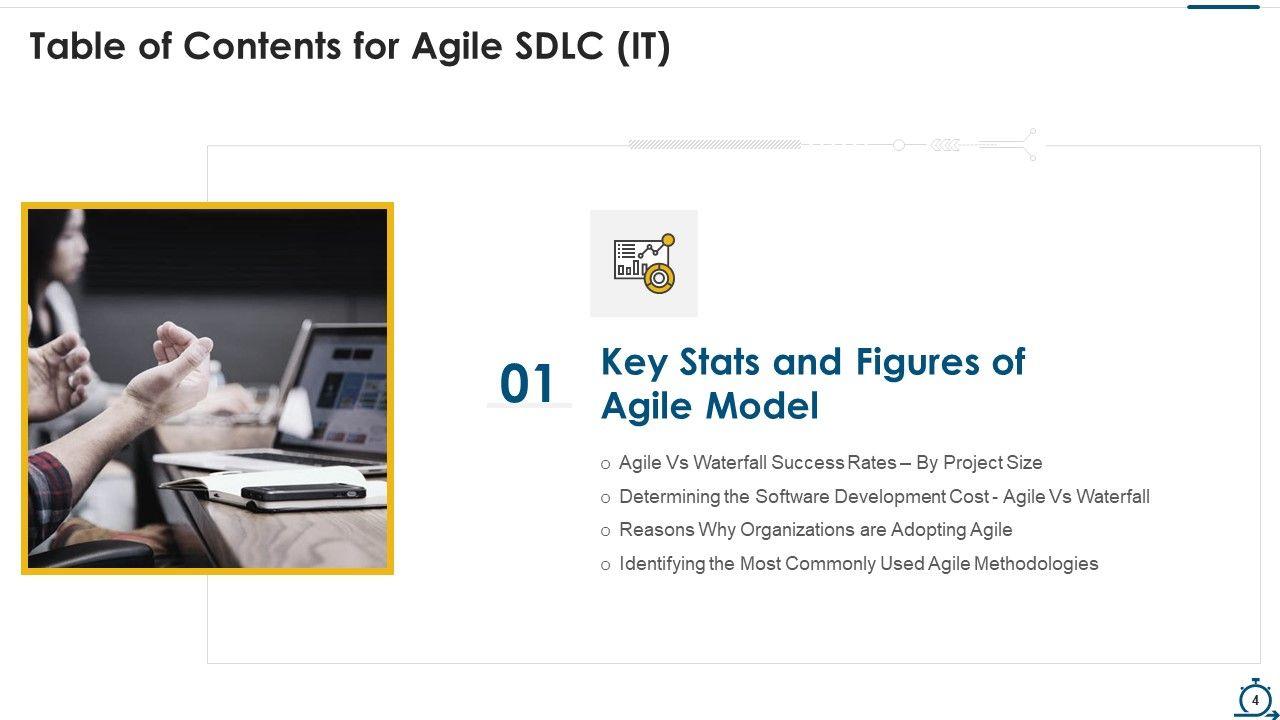Click the laptop screen in the photo
This screenshot has height=720, width=1280.
[345, 385]
